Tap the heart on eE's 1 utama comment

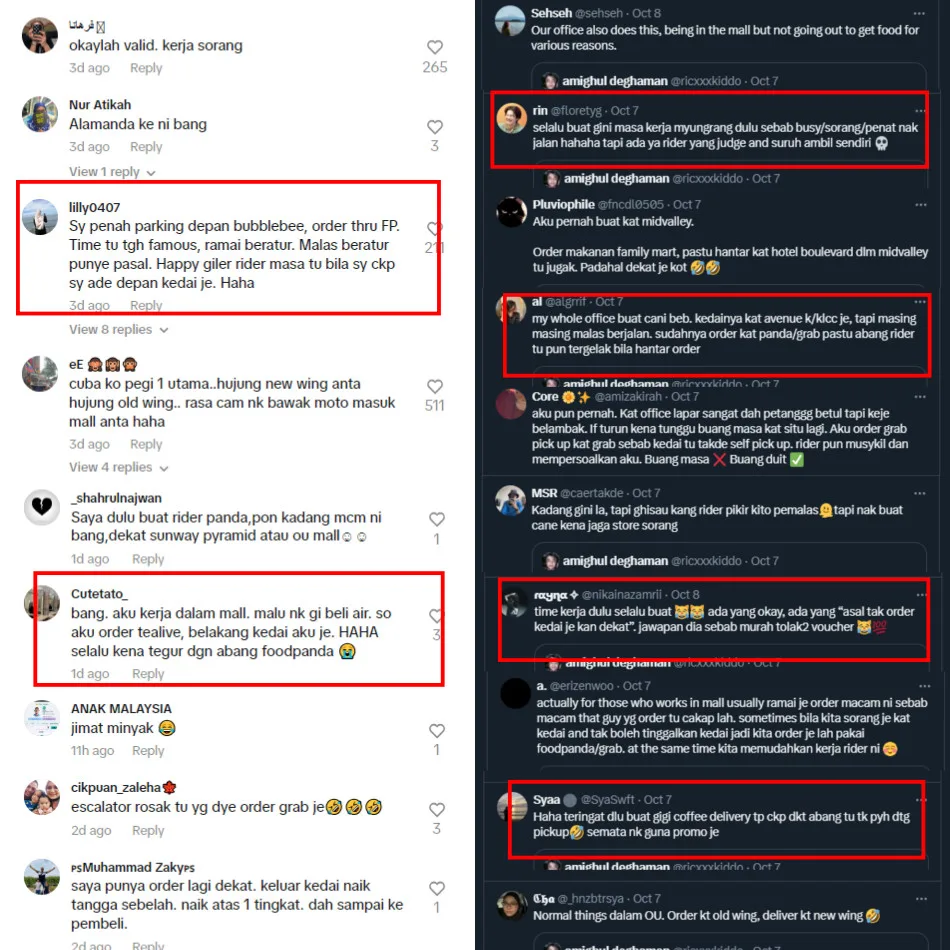[x=434, y=387]
